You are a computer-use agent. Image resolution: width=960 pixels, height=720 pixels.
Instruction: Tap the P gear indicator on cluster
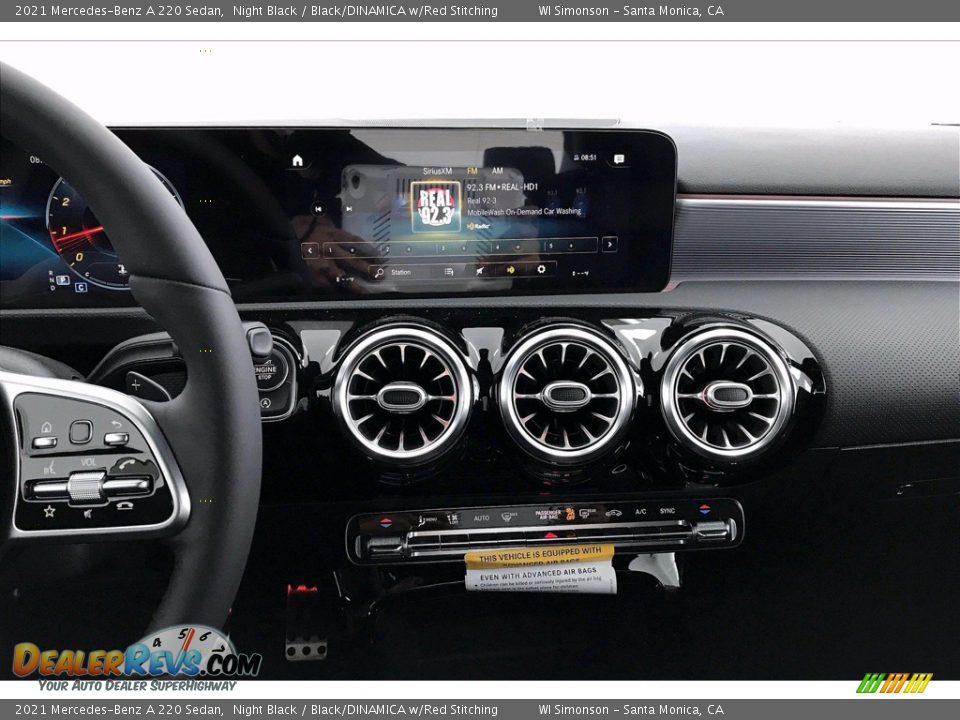62,280
